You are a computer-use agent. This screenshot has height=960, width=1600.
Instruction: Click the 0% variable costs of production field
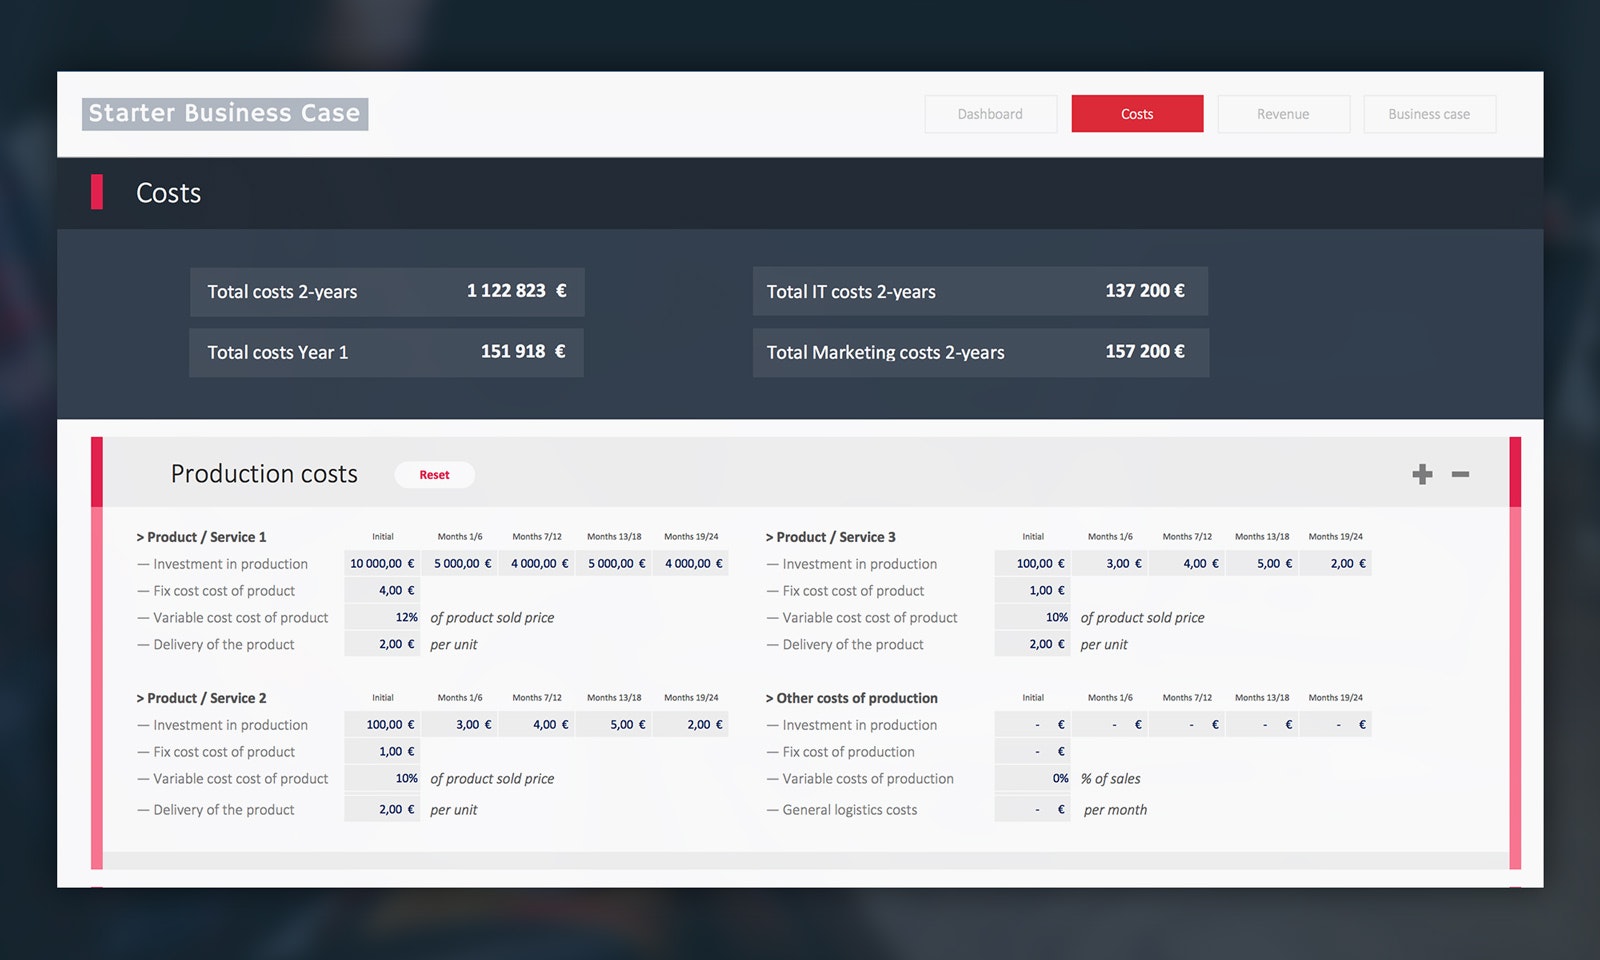tap(1031, 778)
